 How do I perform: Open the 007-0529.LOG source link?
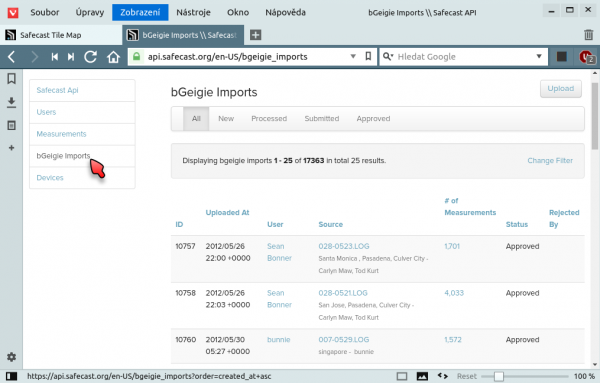pyautogui.click(x=344, y=340)
